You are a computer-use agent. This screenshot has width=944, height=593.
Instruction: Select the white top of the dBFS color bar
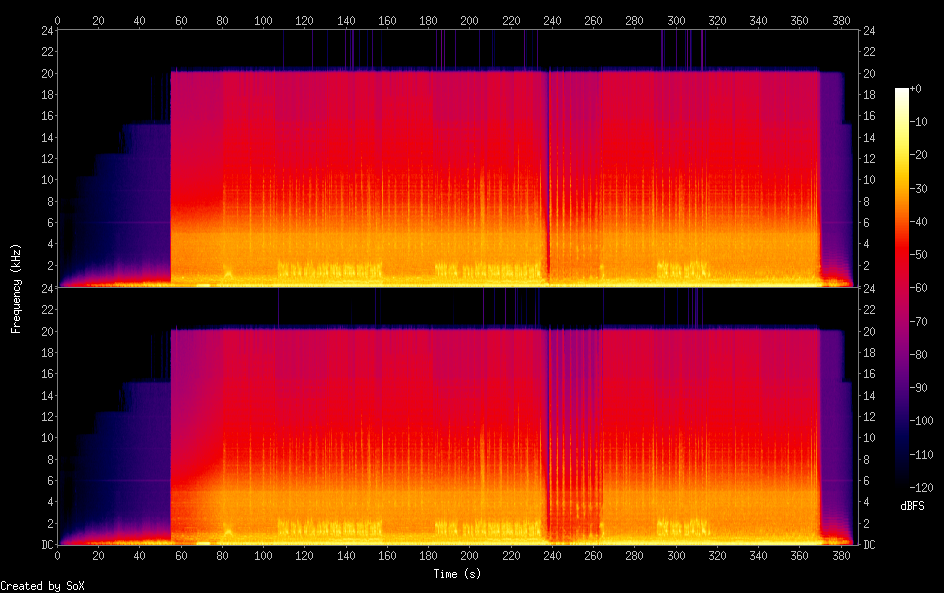[902, 92]
